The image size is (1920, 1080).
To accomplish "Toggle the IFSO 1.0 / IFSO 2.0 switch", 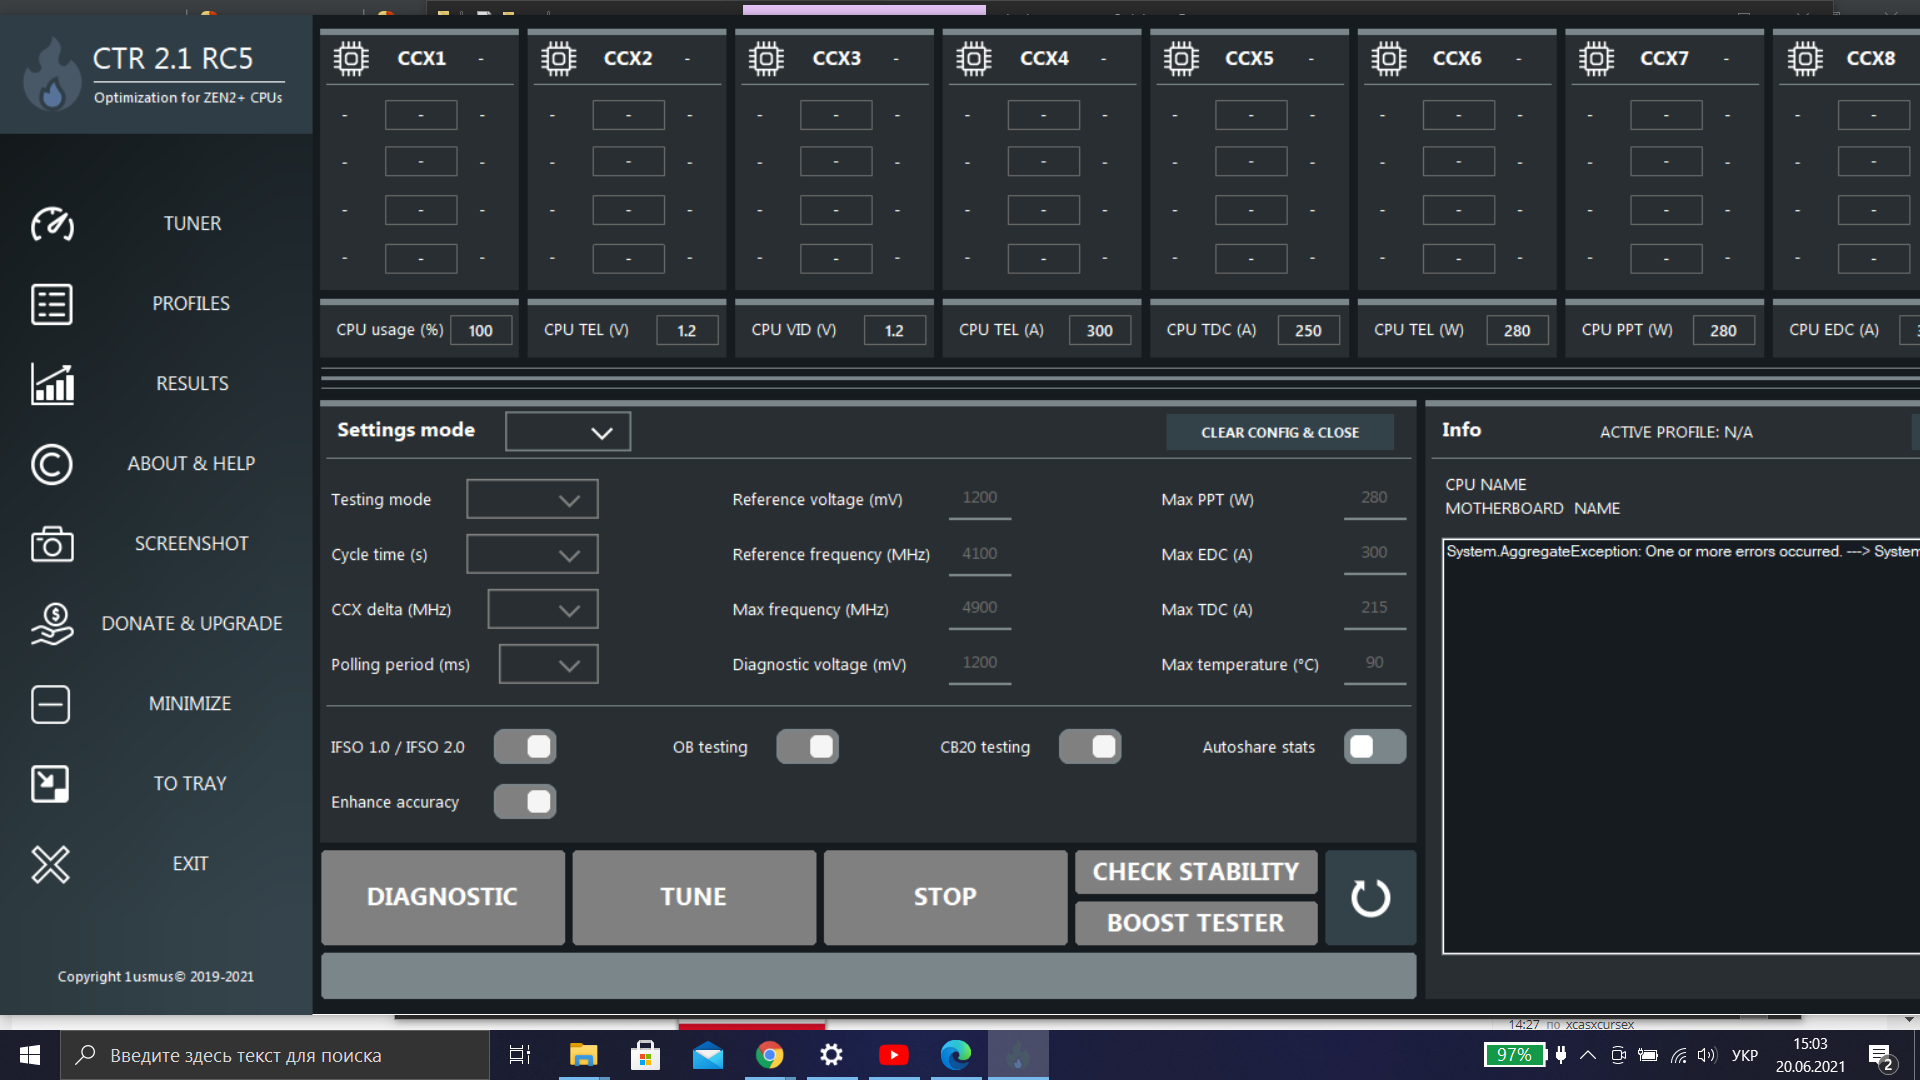I will tap(525, 747).
